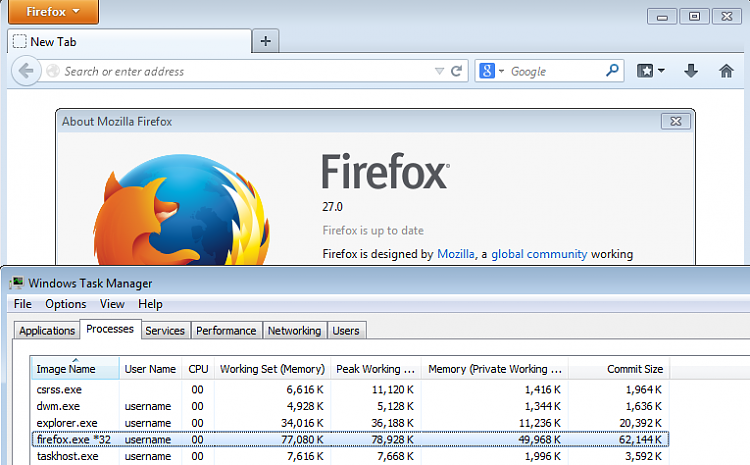
Task: Sort by User Name column header
Action: coord(150,369)
